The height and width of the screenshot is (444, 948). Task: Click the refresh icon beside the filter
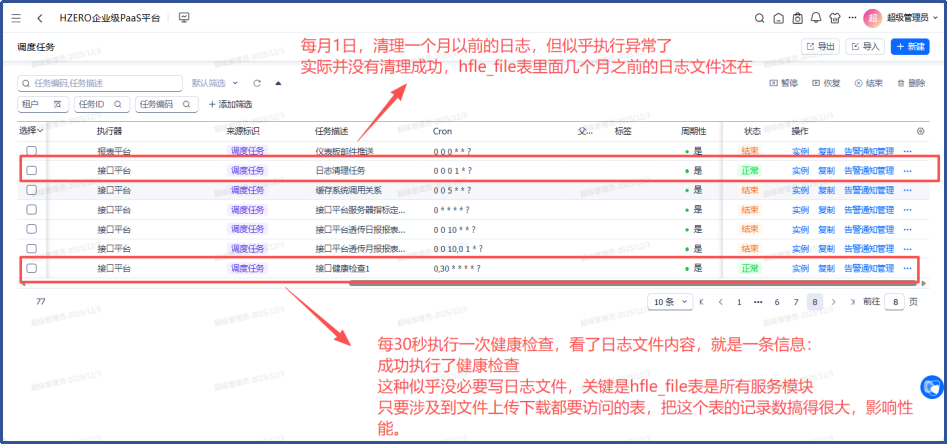[x=257, y=83]
